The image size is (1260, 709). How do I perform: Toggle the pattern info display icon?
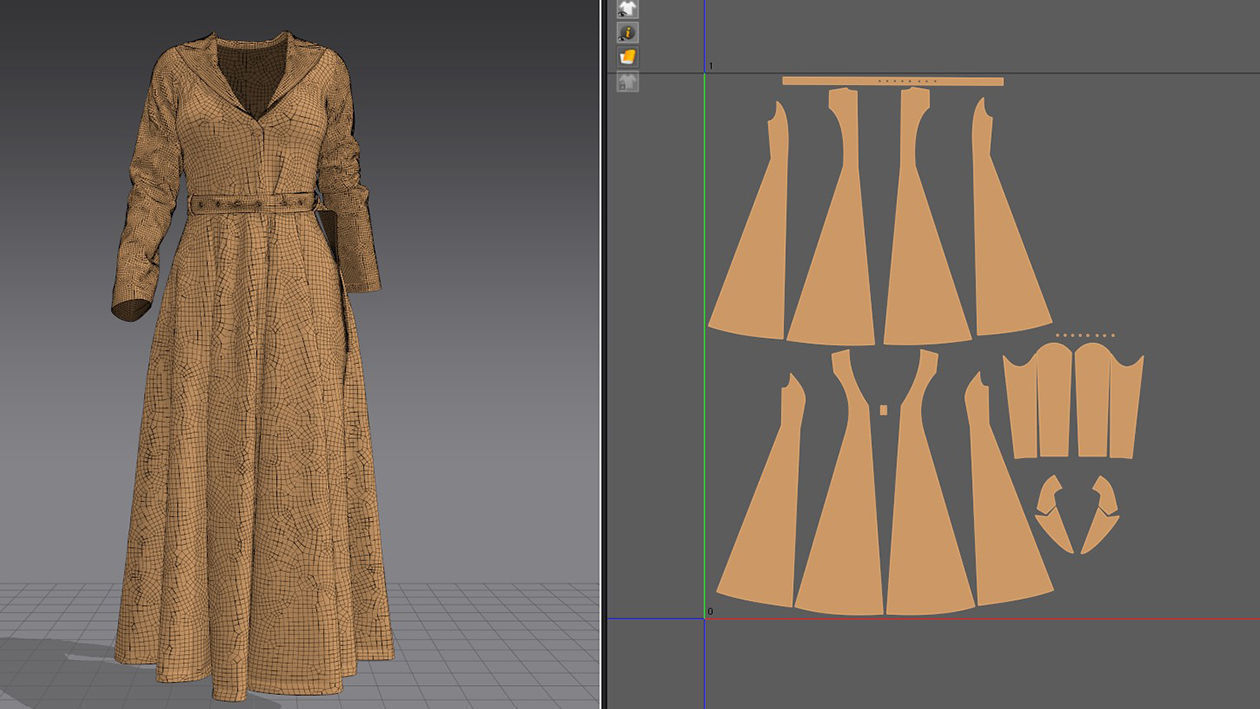tap(628, 33)
